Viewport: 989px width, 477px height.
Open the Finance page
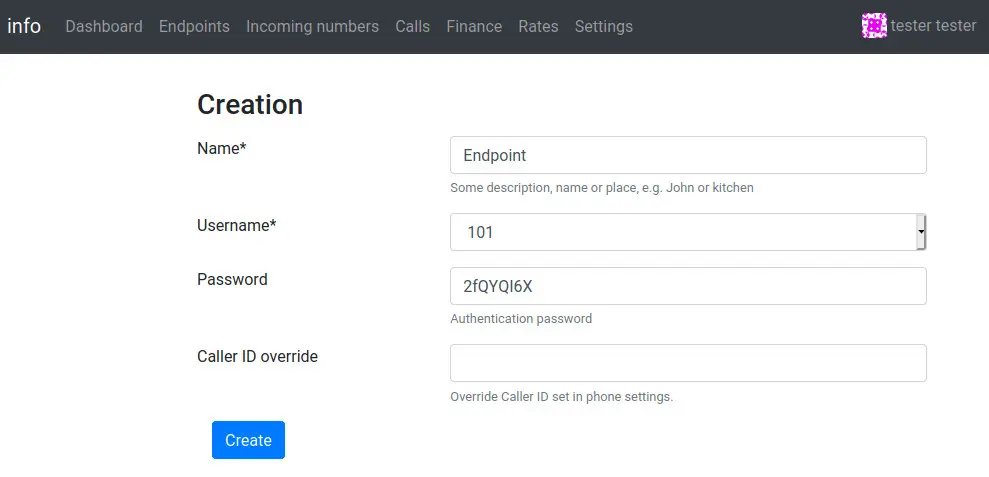click(x=474, y=27)
